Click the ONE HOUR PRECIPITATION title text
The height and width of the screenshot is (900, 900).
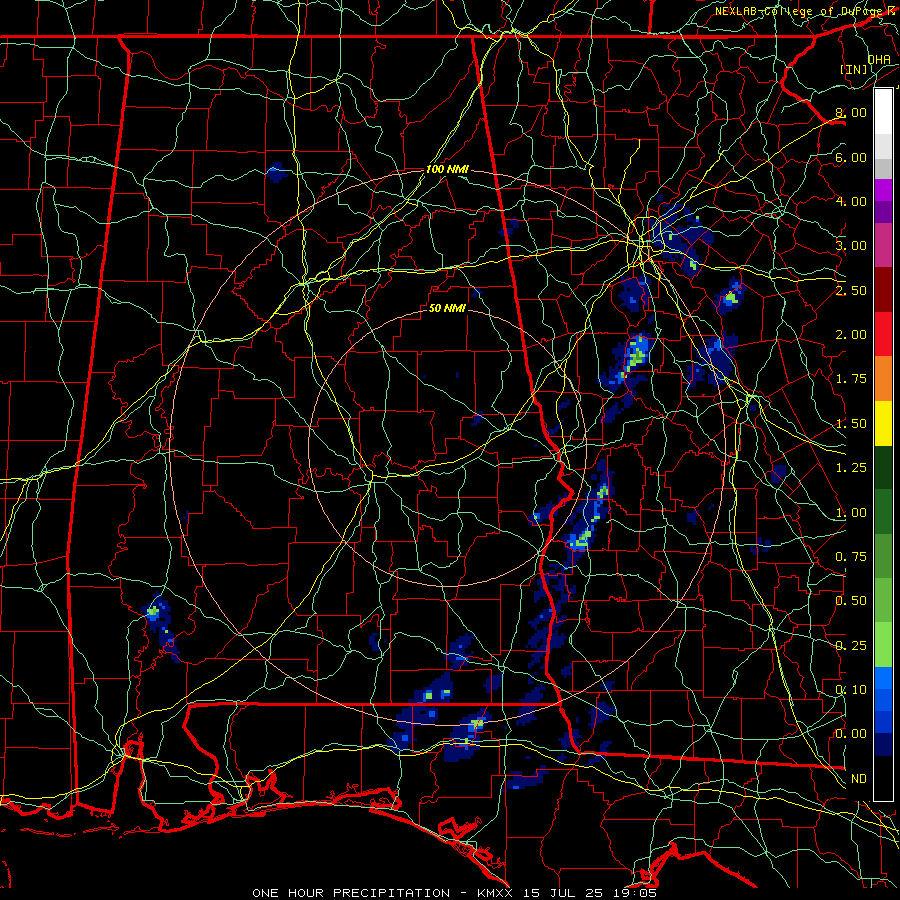tap(351, 893)
